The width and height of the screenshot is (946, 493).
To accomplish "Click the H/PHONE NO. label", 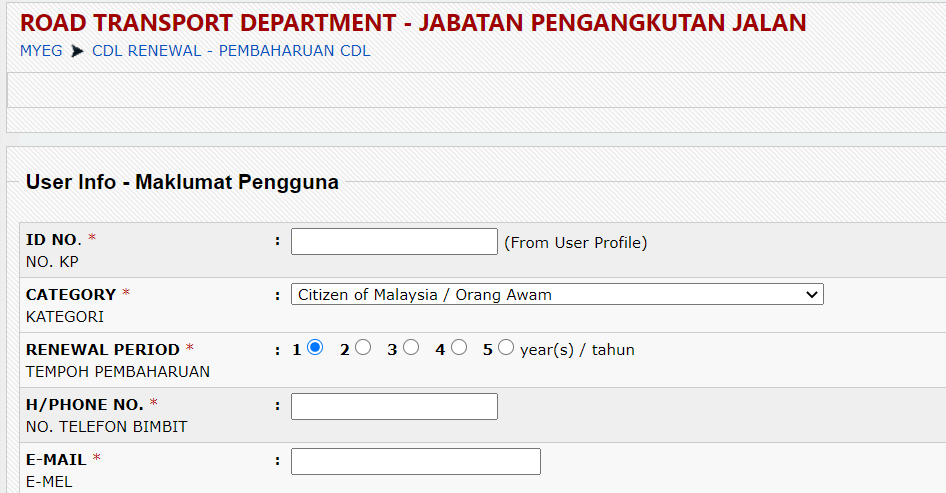I will coord(85,404).
